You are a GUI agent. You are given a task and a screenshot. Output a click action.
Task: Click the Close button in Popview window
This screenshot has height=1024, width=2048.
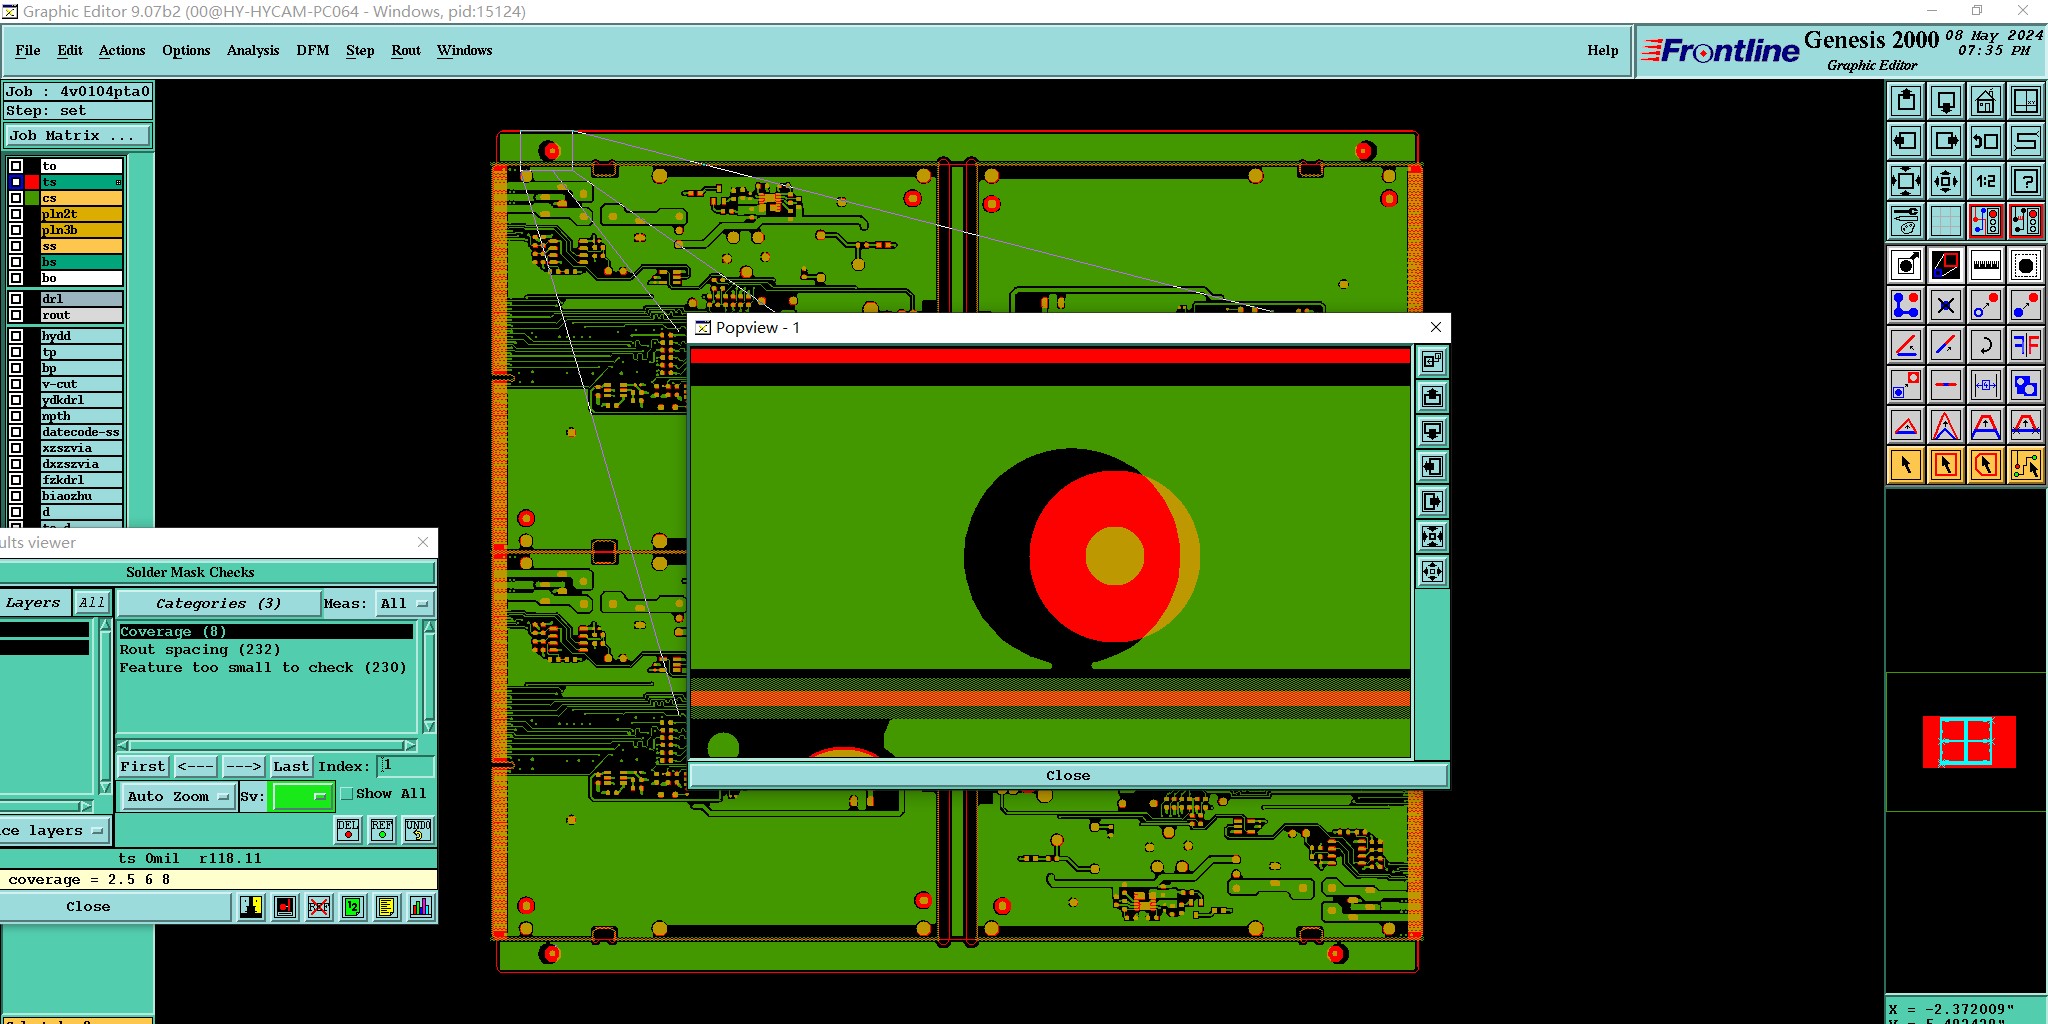pos(1068,776)
